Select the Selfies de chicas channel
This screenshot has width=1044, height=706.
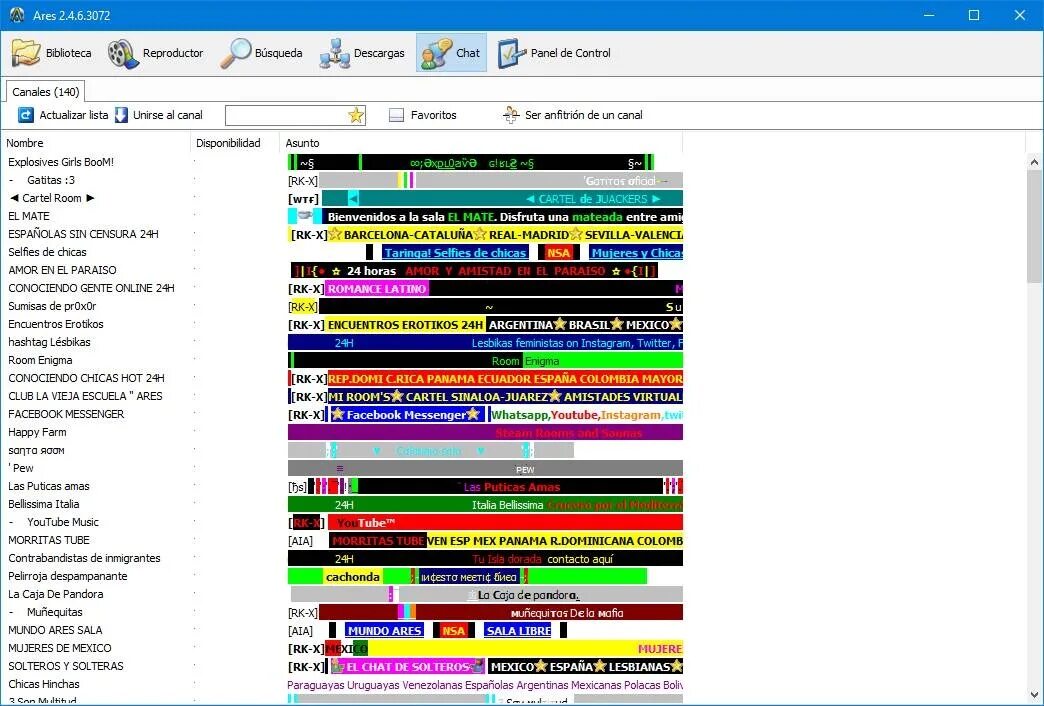47,252
